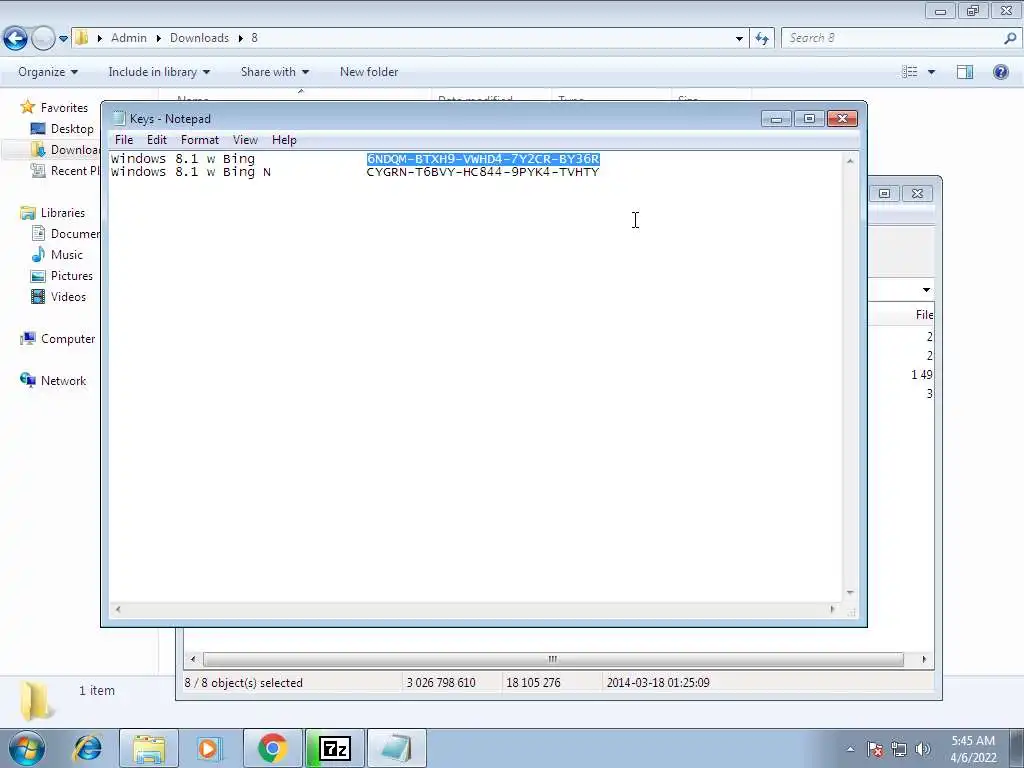Click the Explorer help question mark icon
The height and width of the screenshot is (768, 1024).
pyautogui.click(x=1000, y=72)
